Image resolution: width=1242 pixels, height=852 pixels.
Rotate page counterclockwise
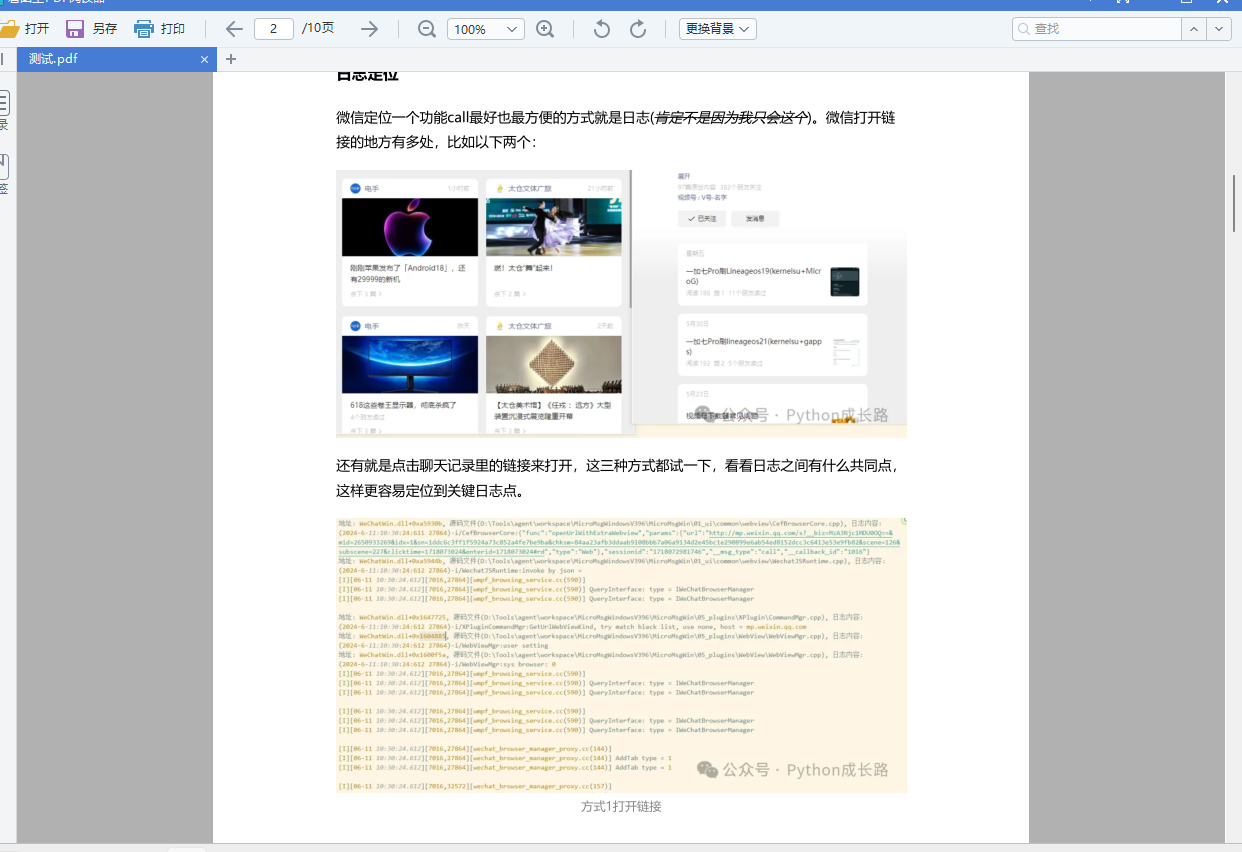click(x=601, y=29)
